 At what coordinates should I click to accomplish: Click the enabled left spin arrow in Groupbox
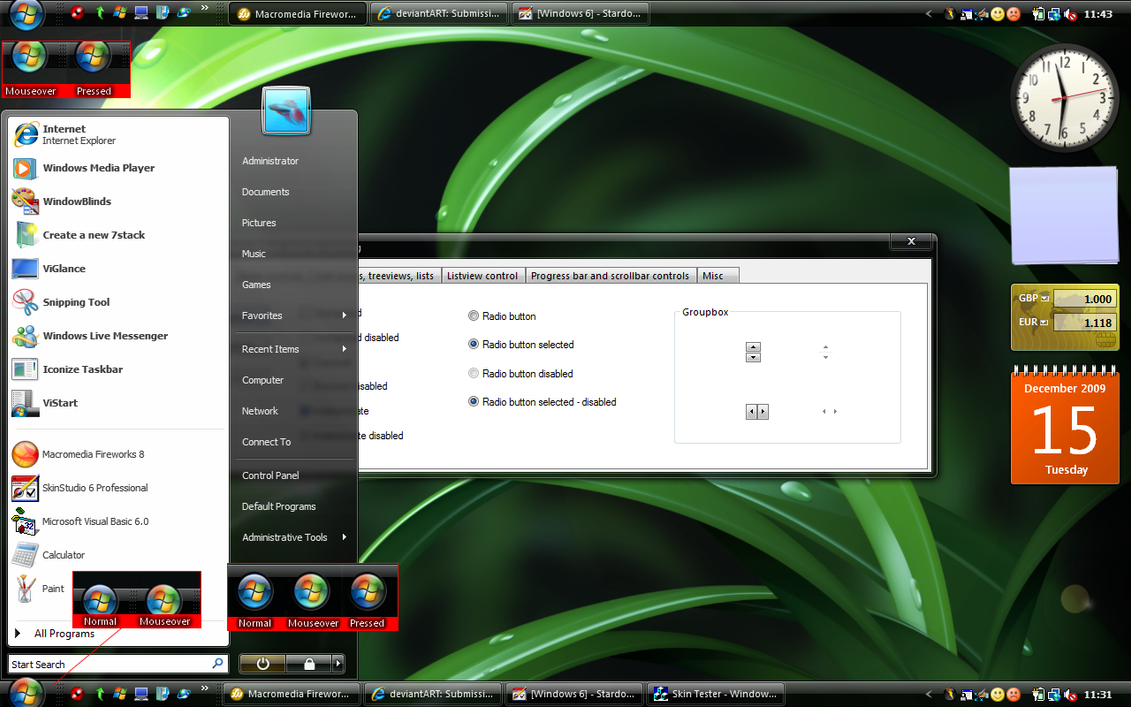pyautogui.click(x=752, y=412)
